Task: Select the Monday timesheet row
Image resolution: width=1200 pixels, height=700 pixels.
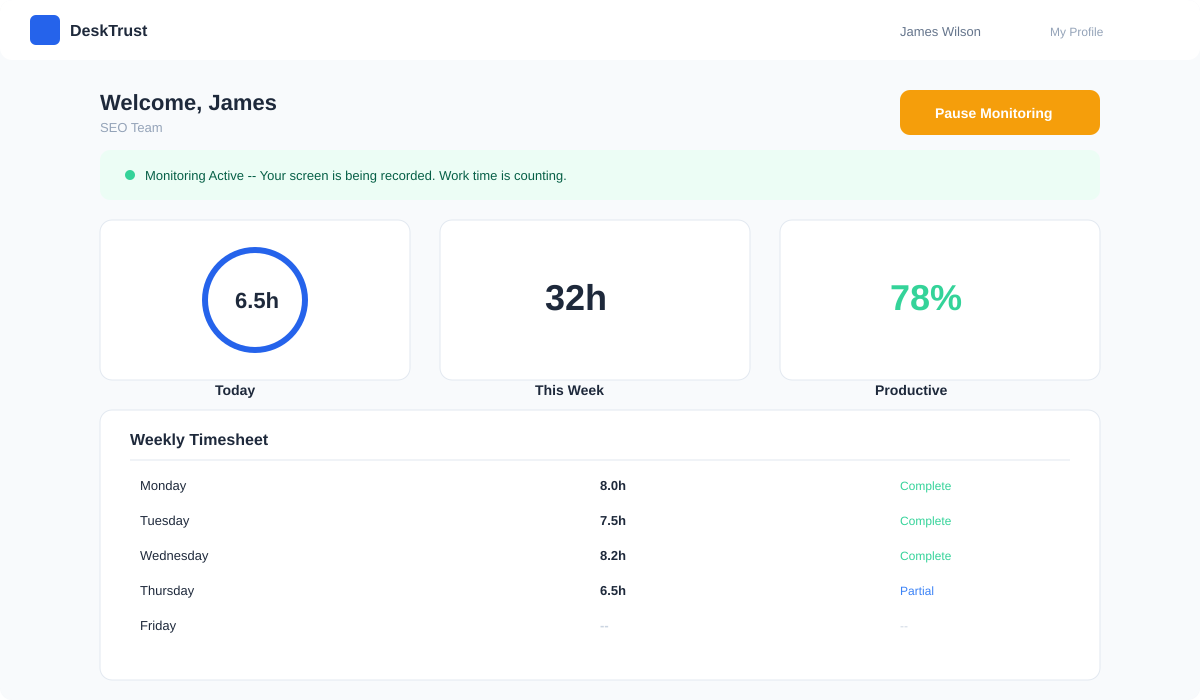Action: click(x=600, y=486)
